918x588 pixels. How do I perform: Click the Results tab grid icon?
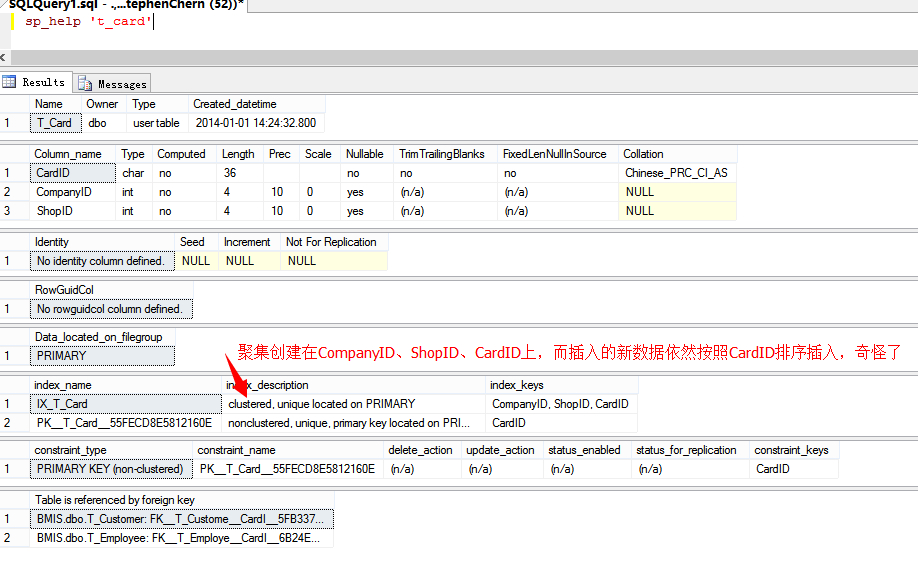10,83
